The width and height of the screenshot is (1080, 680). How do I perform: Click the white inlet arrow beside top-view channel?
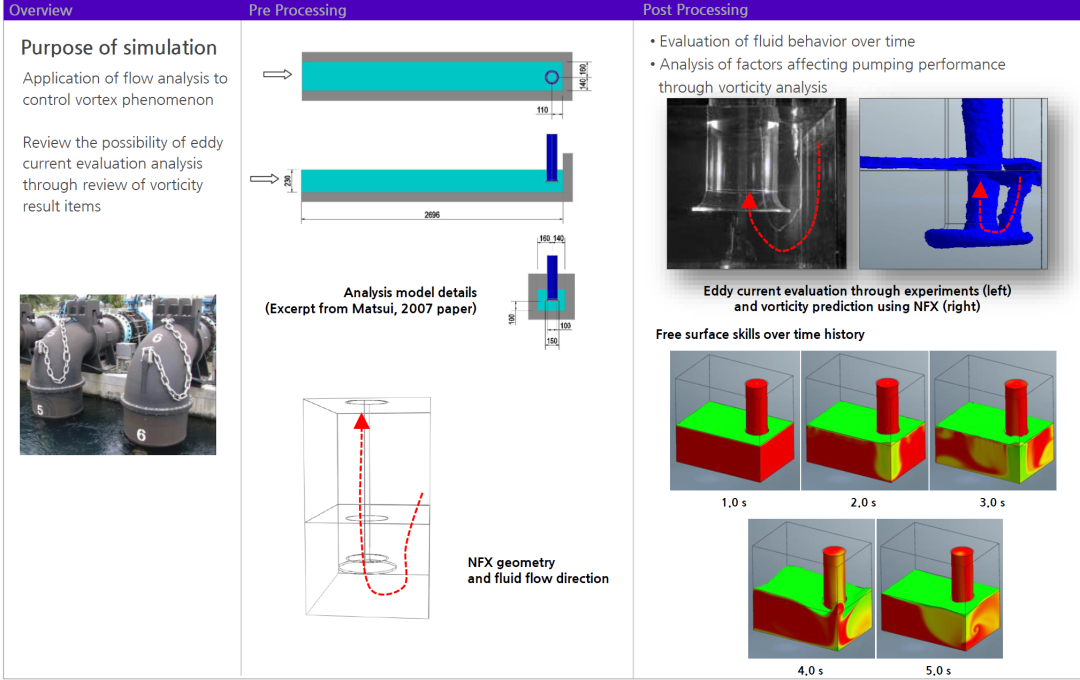click(x=276, y=75)
